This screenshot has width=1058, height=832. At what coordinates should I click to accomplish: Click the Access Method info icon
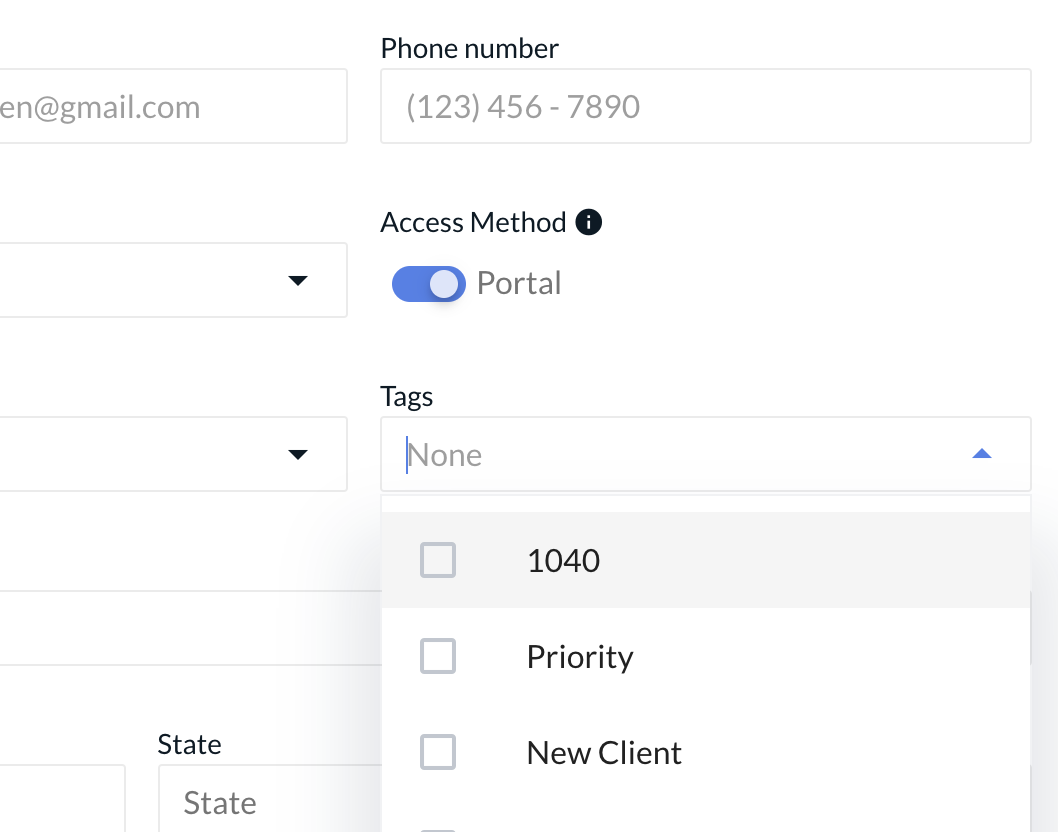(x=589, y=222)
